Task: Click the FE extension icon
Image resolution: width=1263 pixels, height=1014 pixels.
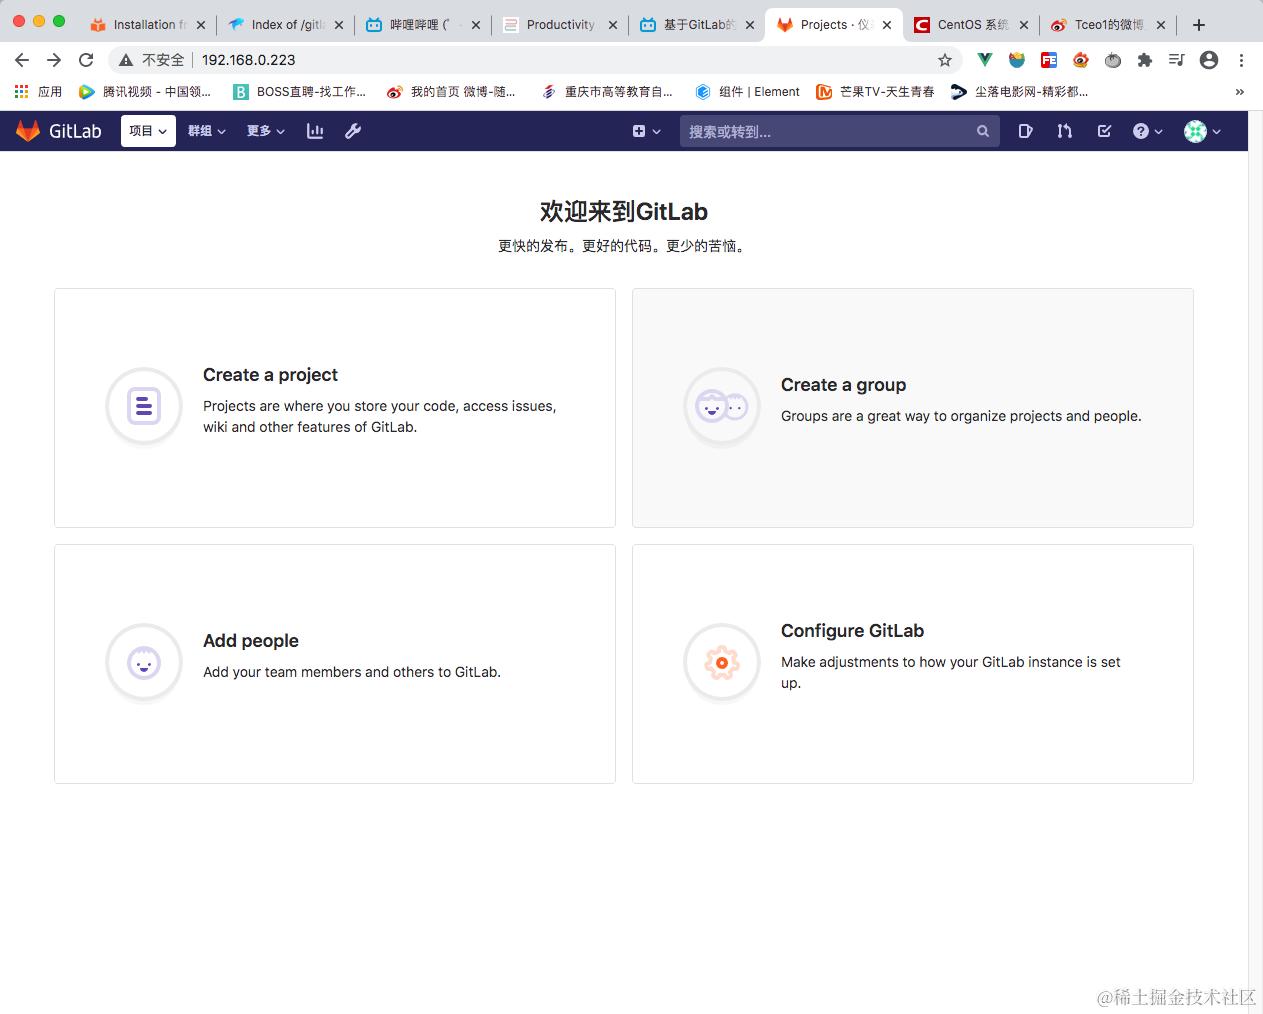Action: click(x=1049, y=60)
